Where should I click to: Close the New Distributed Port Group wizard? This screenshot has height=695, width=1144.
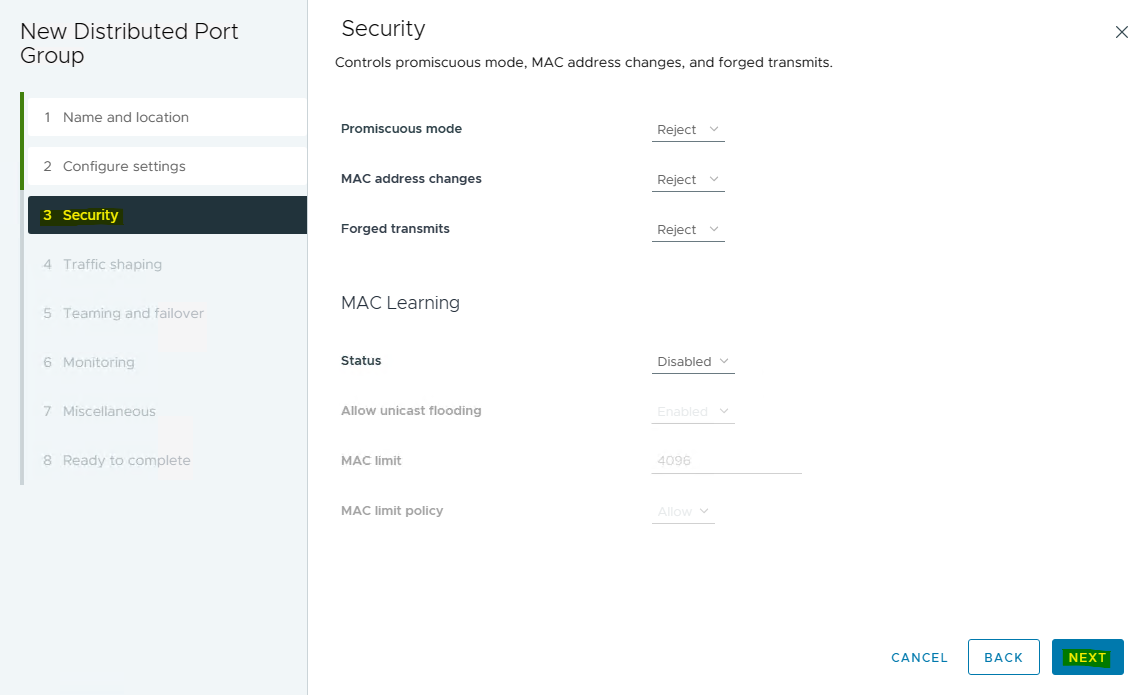pos(1121,32)
